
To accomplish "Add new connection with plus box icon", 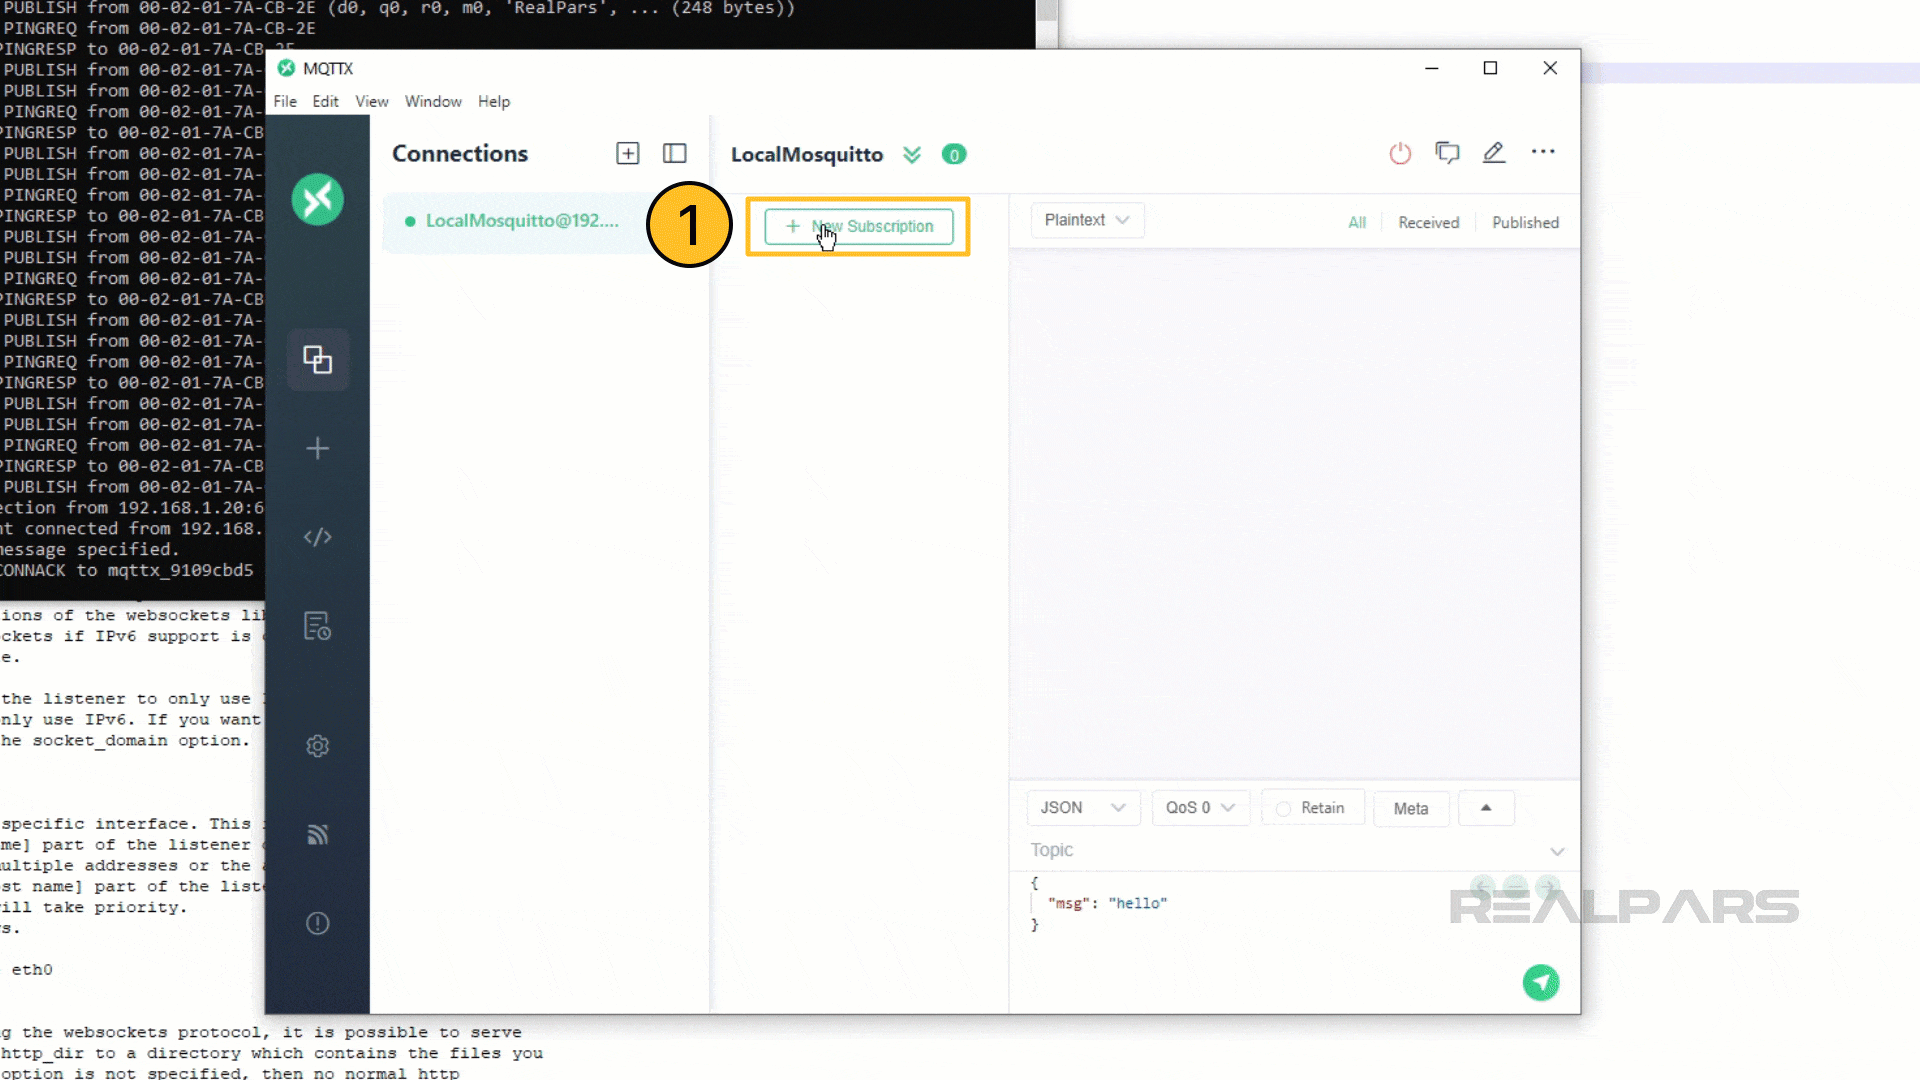I will point(628,153).
